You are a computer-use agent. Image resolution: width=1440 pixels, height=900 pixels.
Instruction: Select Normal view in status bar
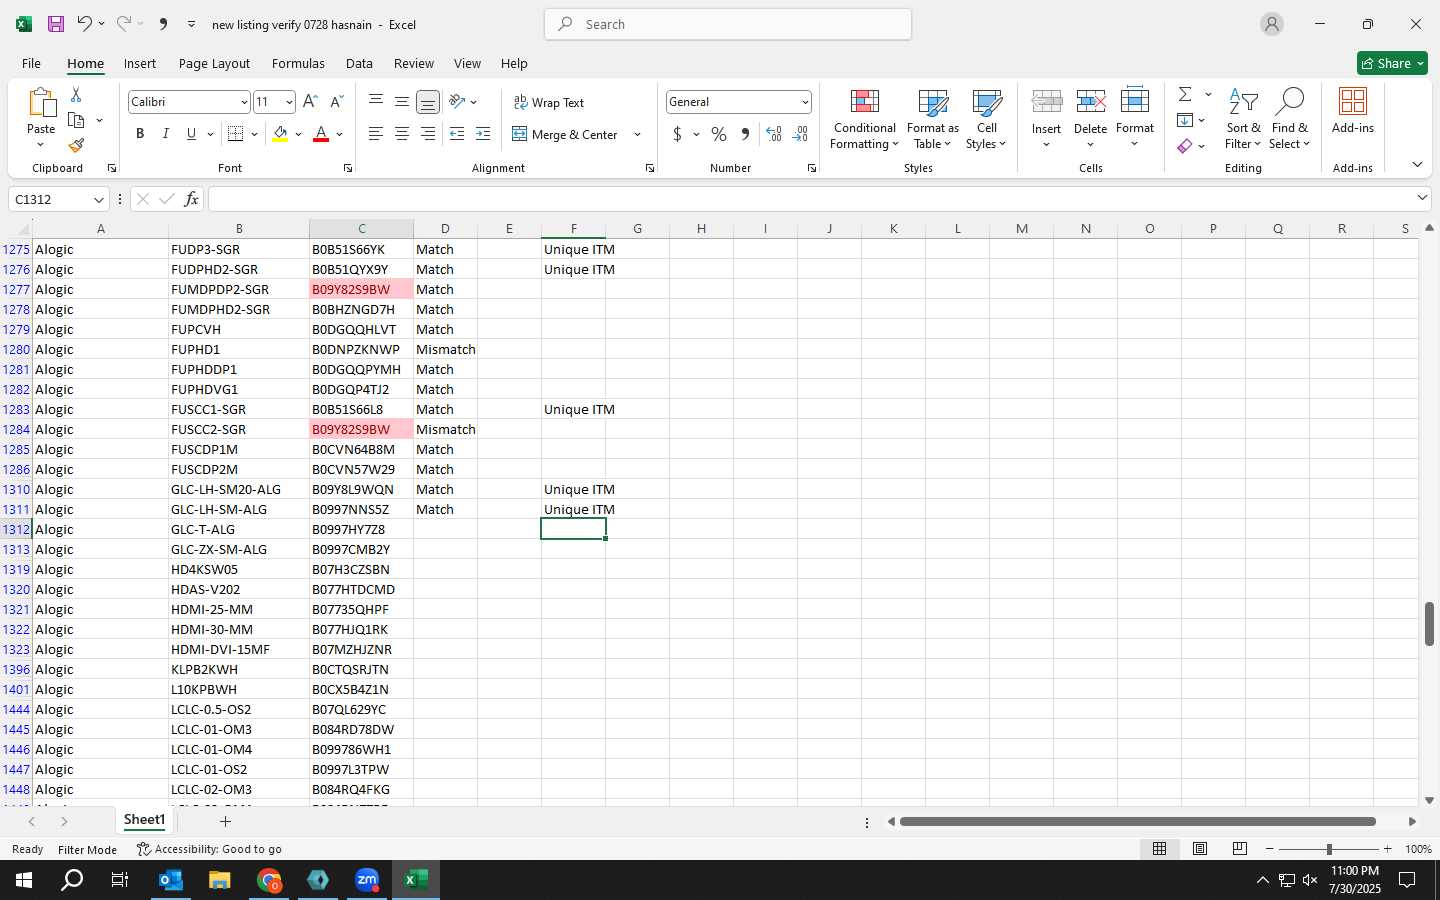click(x=1160, y=849)
